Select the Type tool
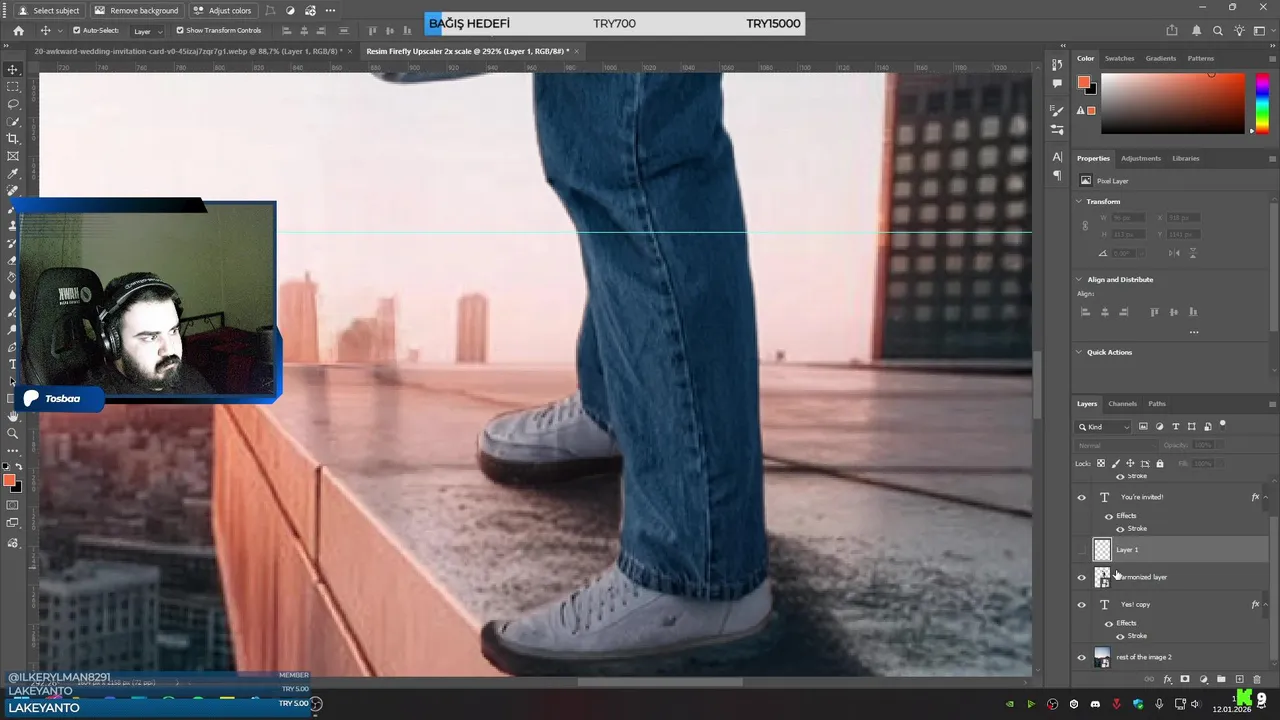Screen dimensions: 1280x720 pos(13,364)
